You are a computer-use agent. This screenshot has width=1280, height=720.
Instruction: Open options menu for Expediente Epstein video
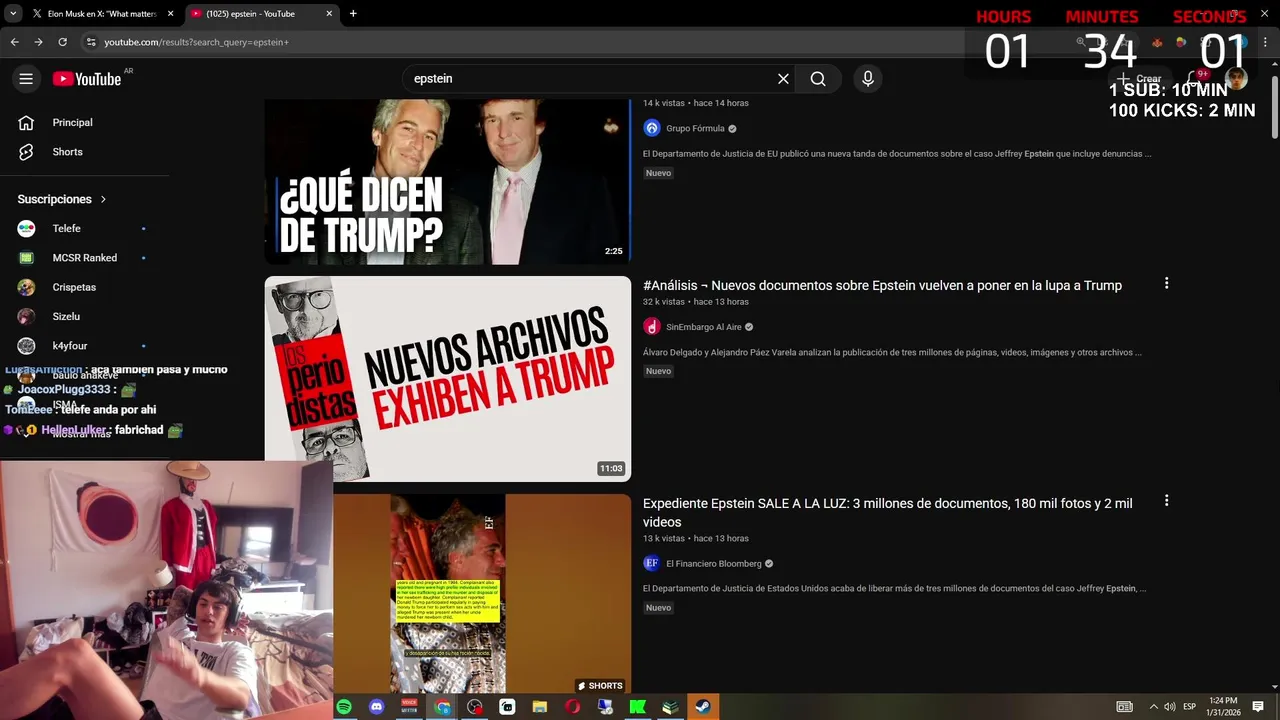click(x=1166, y=501)
